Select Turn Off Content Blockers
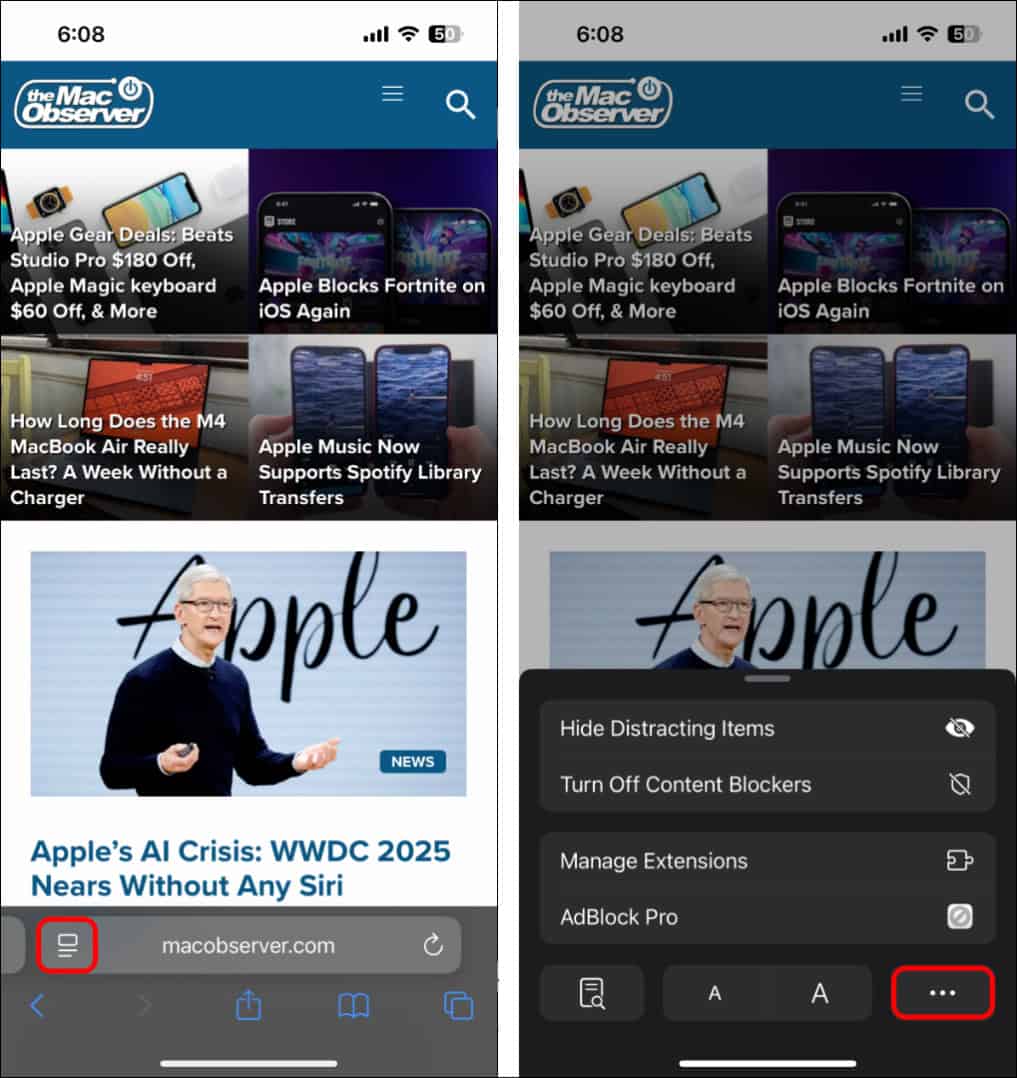Viewport: 1017px width, 1078px height. [767, 784]
